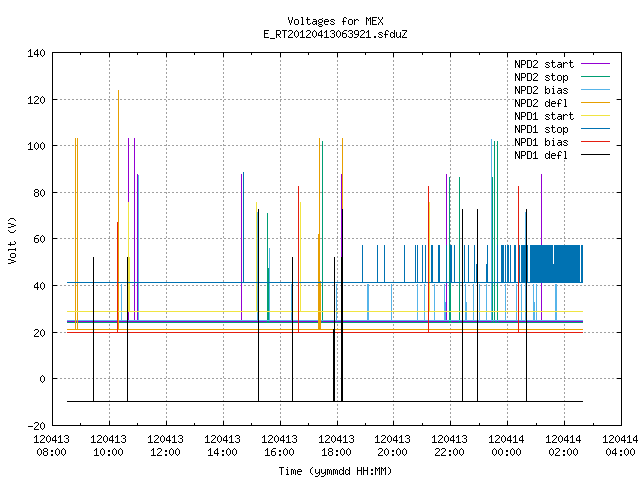Click the '120413 16:00' x-axis tick label
640x480 pixels.
(x=280, y=446)
